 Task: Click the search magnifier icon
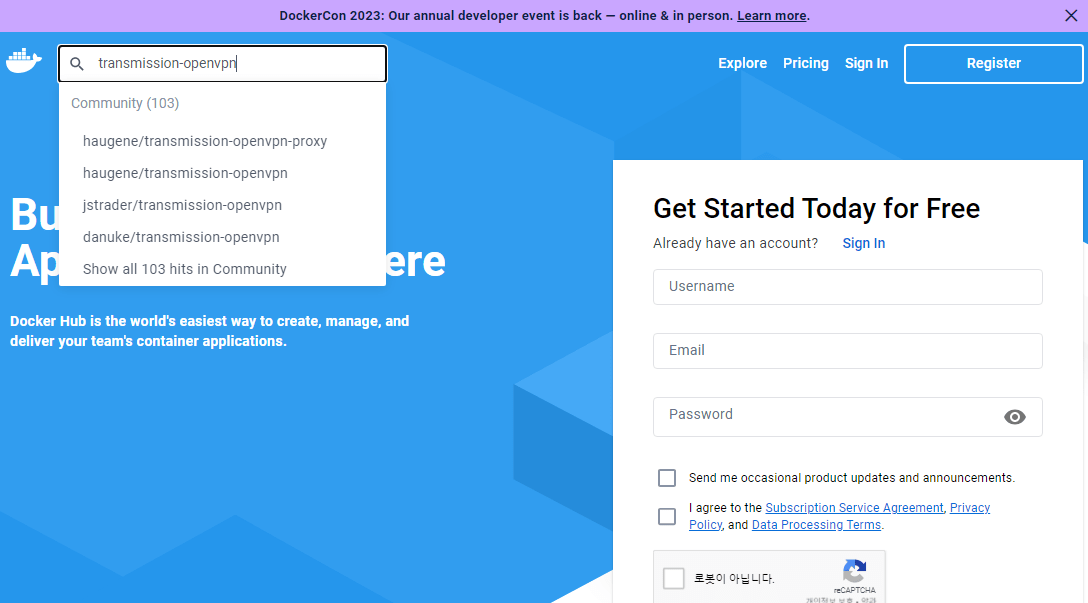77,64
